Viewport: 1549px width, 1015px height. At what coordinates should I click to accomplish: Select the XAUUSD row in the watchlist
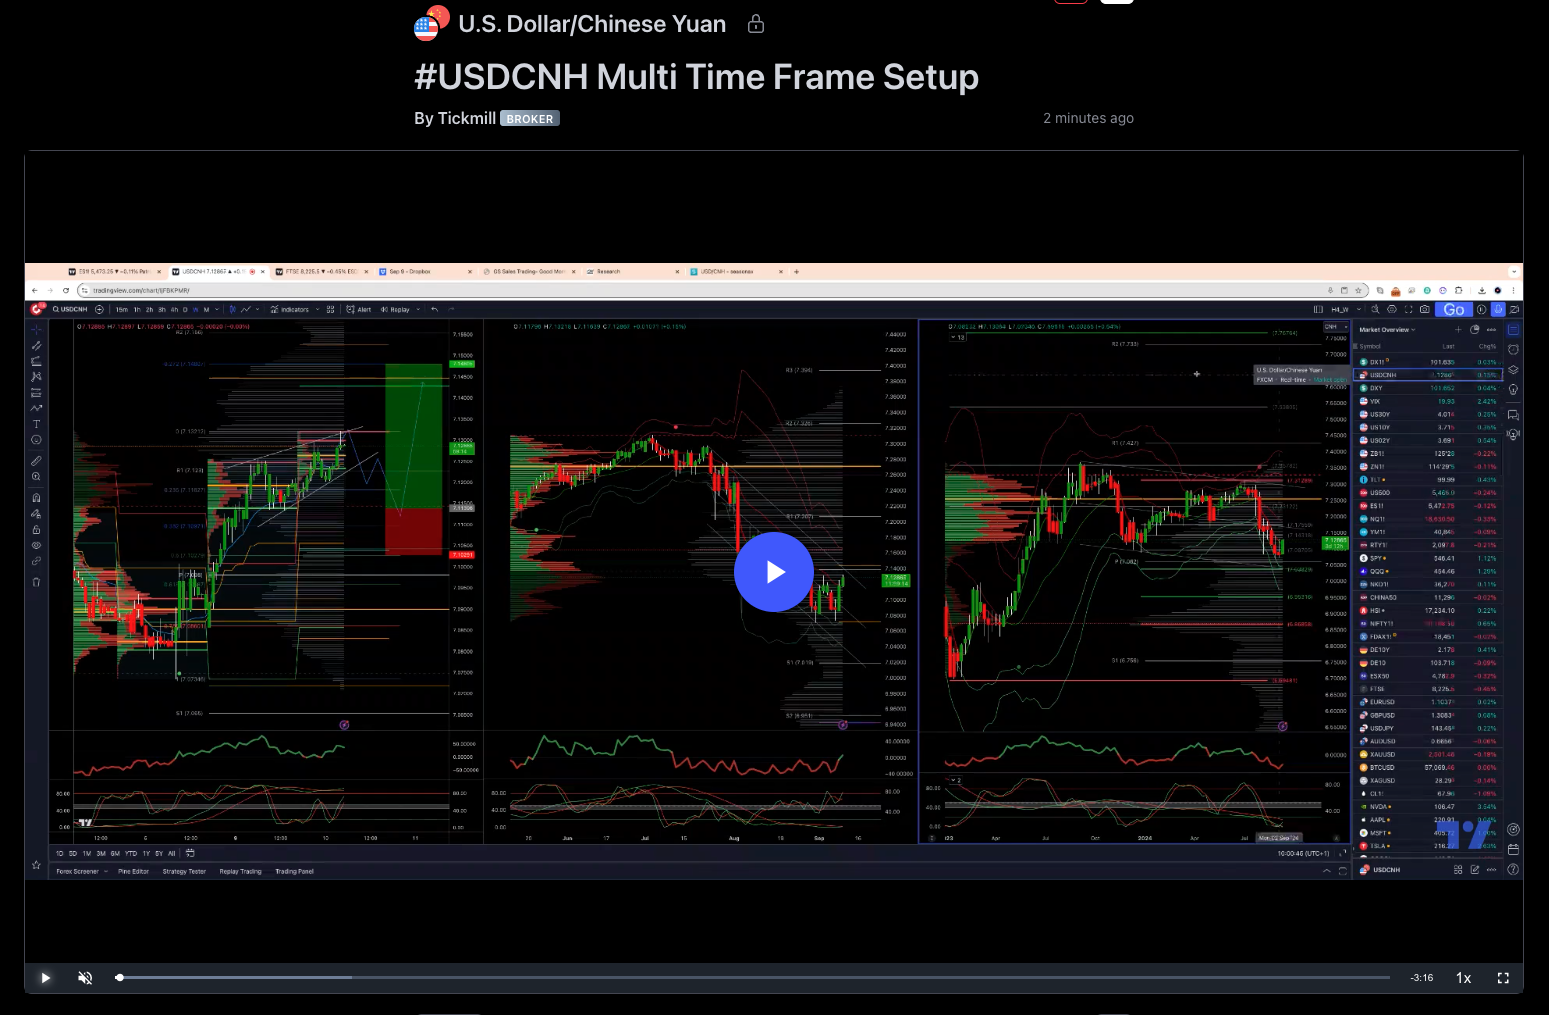point(1428,754)
